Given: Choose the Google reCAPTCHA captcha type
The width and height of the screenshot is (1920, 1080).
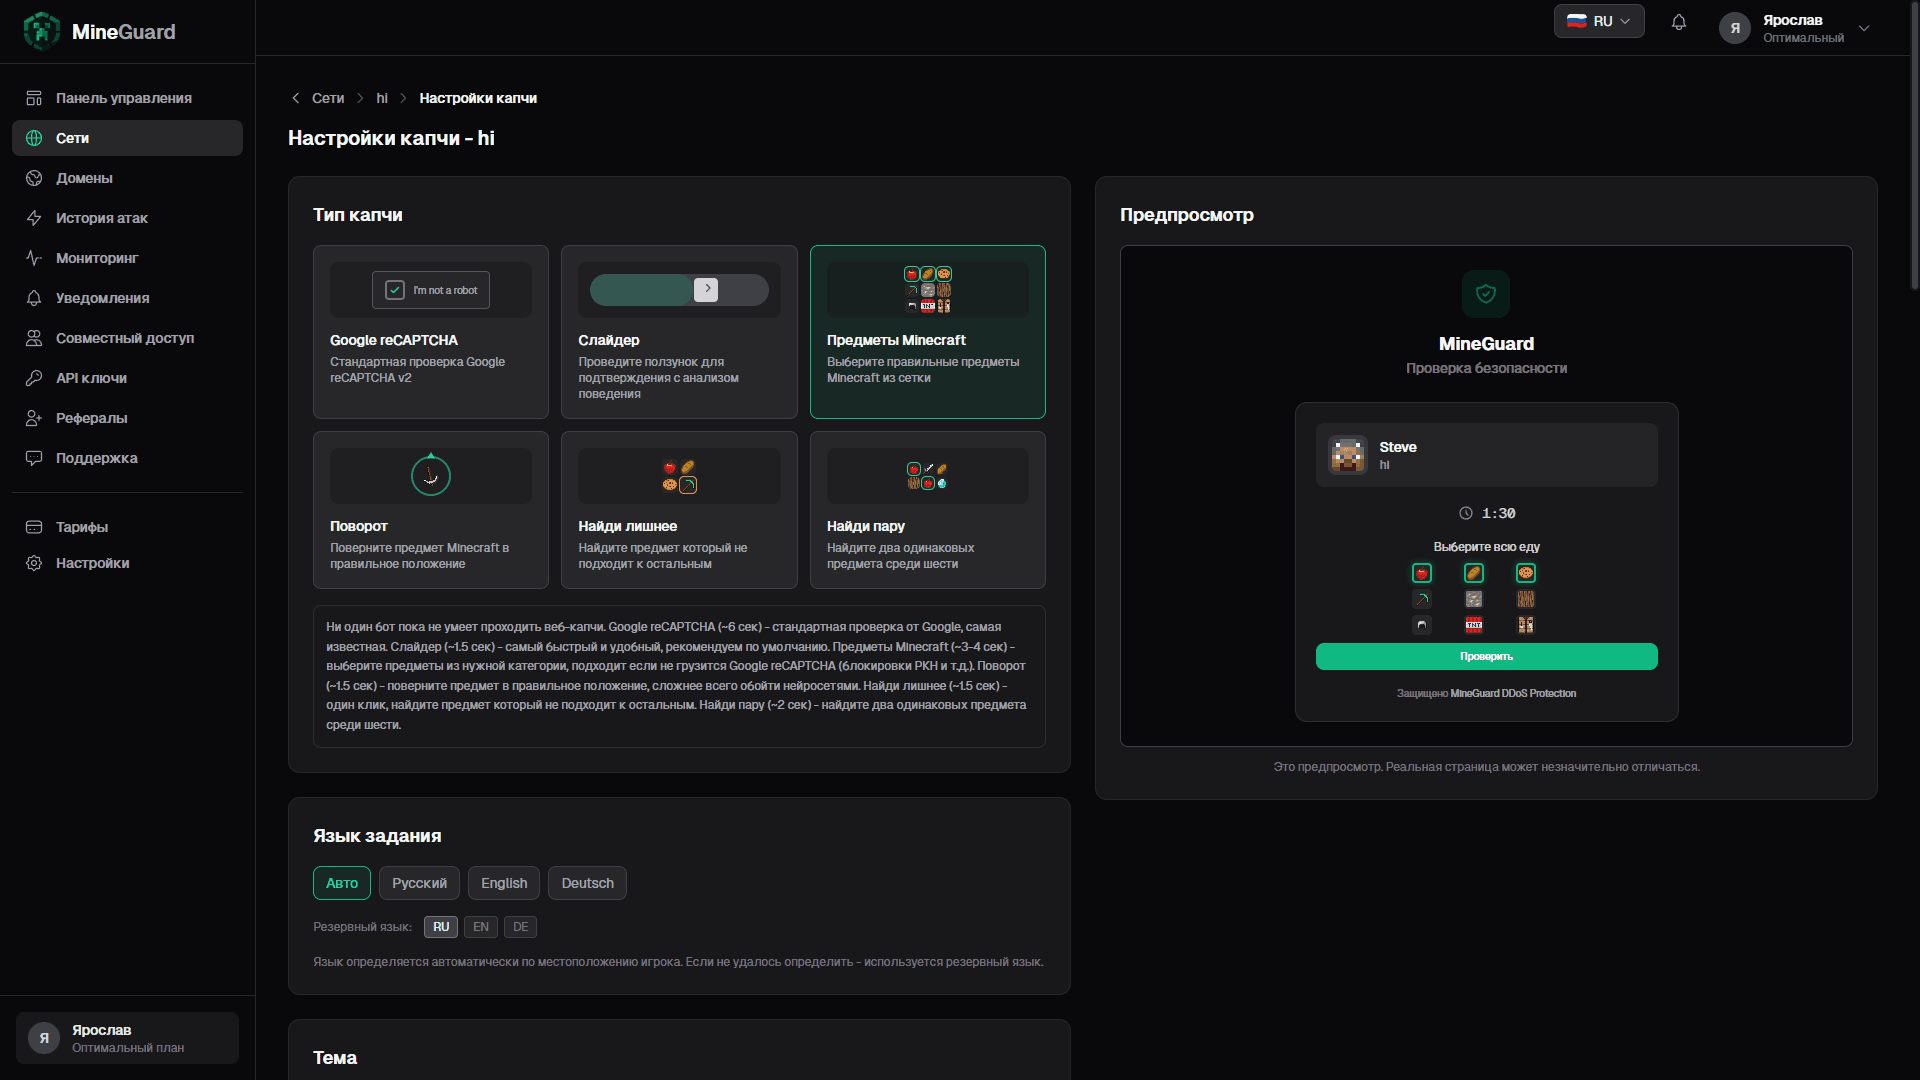Looking at the screenshot, I should (x=431, y=332).
